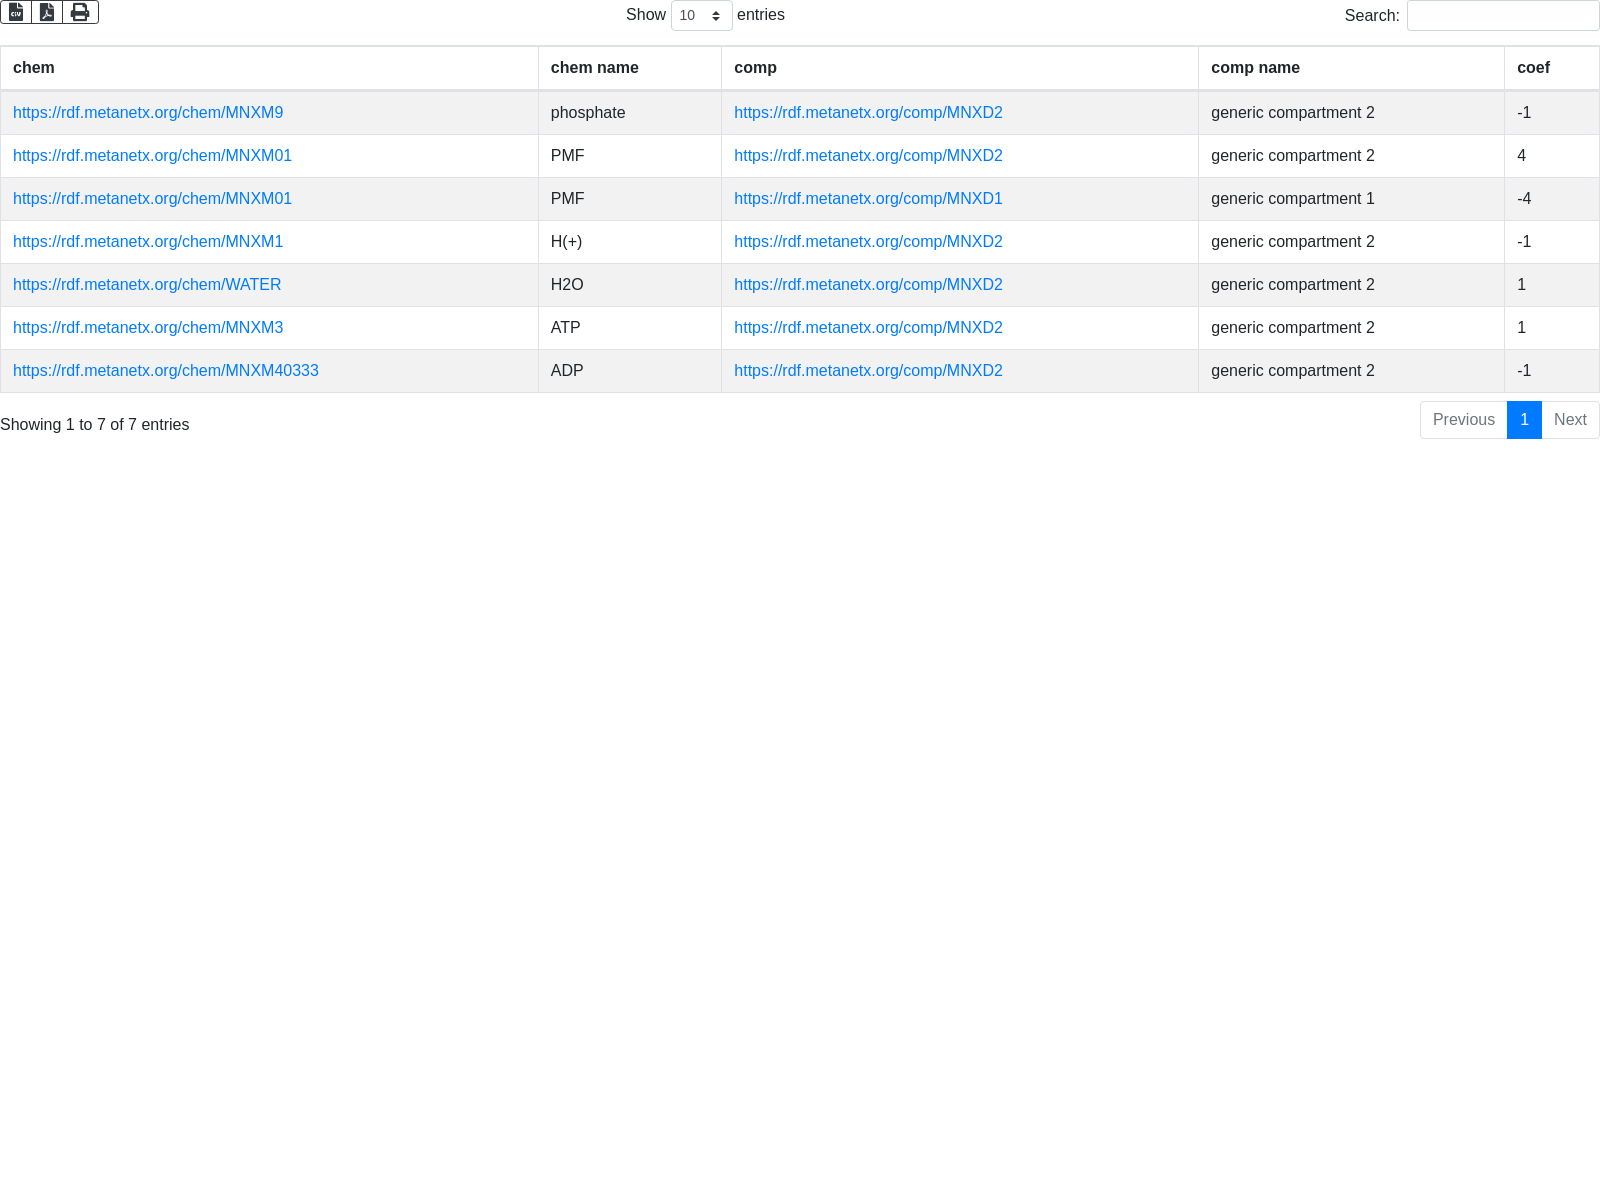Open the MNXM9 phosphate chem link
The width and height of the screenshot is (1600, 1200).
coord(148,113)
